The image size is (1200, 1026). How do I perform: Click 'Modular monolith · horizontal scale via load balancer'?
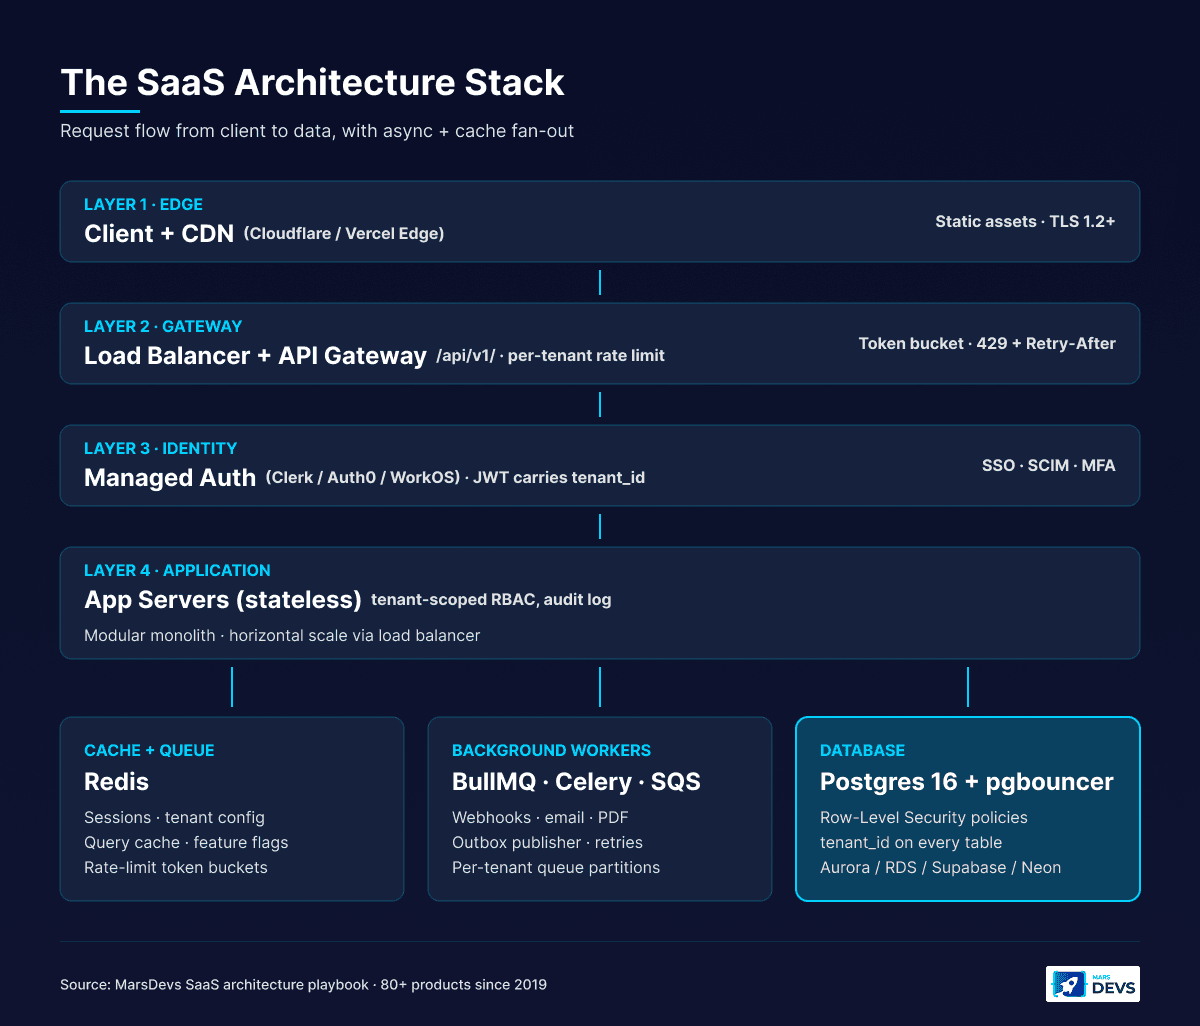coord(282,635)
